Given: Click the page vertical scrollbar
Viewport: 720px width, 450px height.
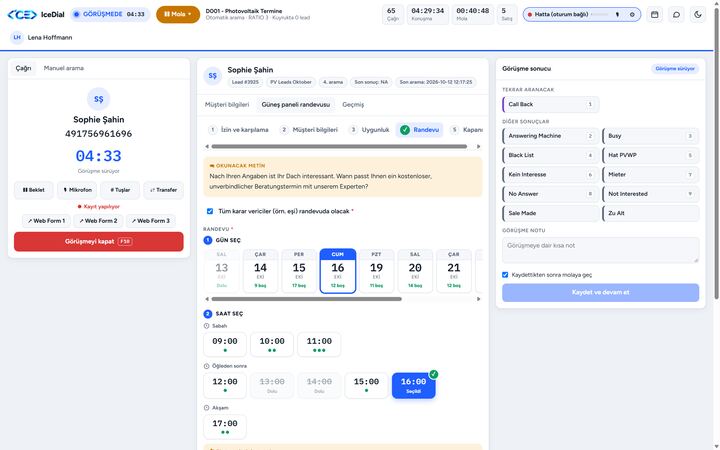Looking at the screenshot, I should coord(717,153).
